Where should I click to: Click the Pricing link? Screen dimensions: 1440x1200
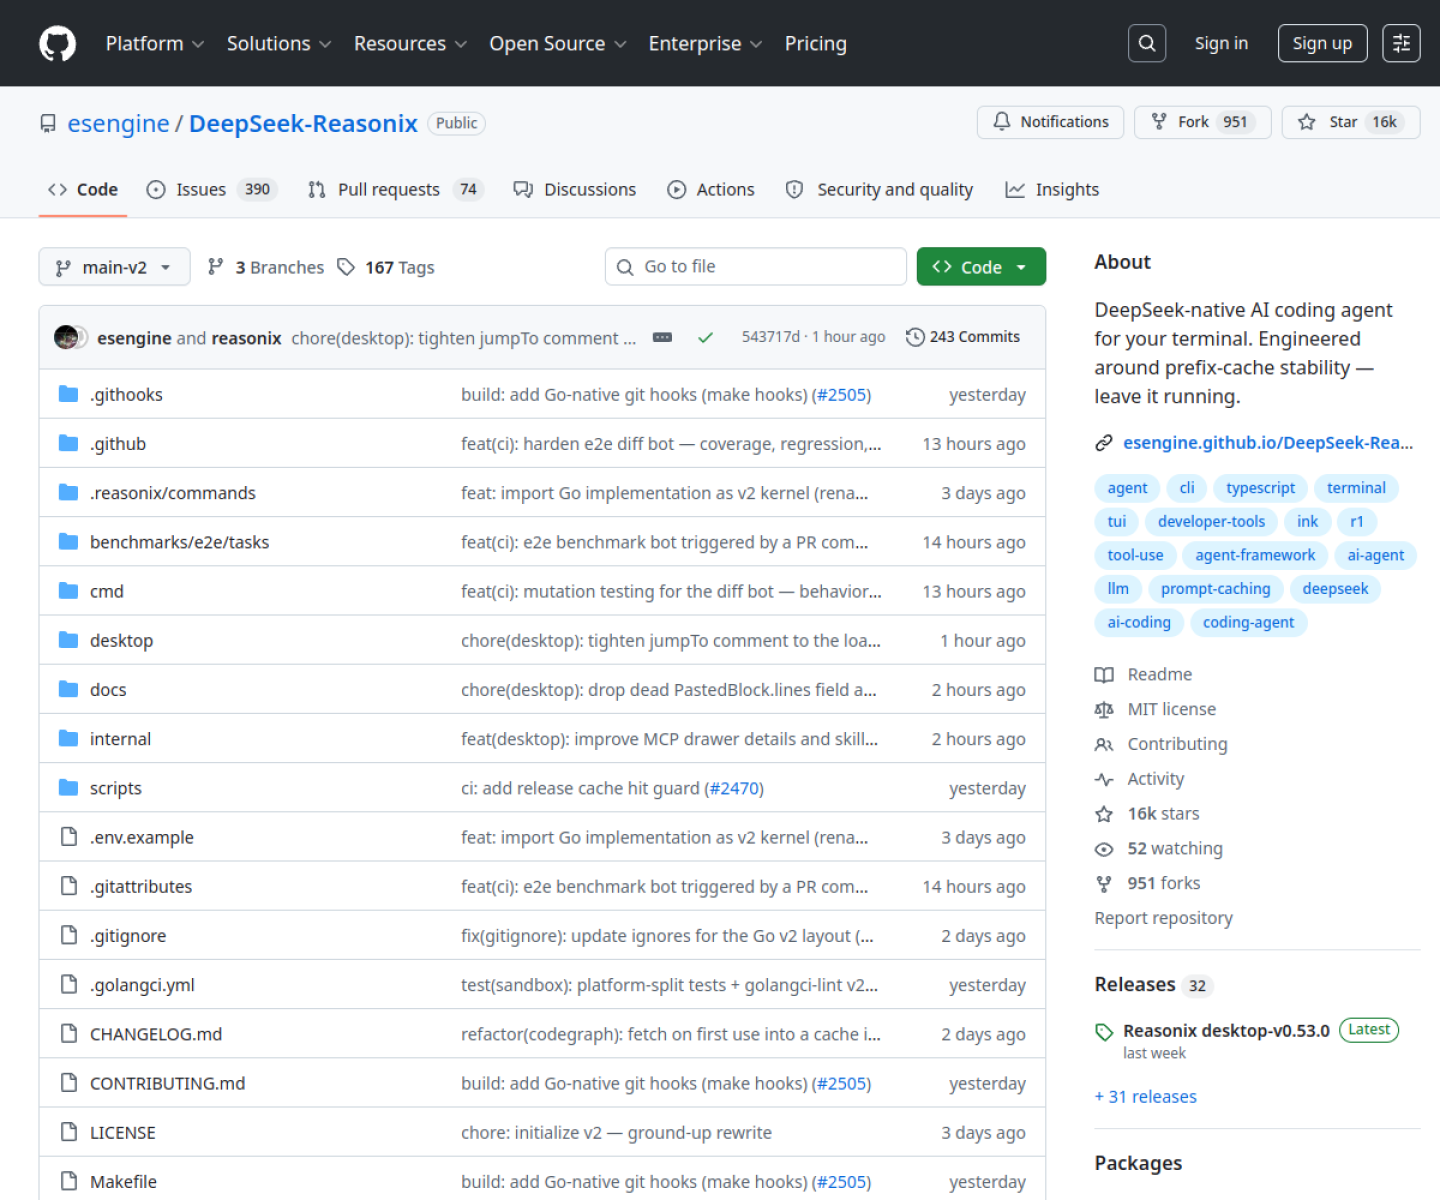[816, 43]
